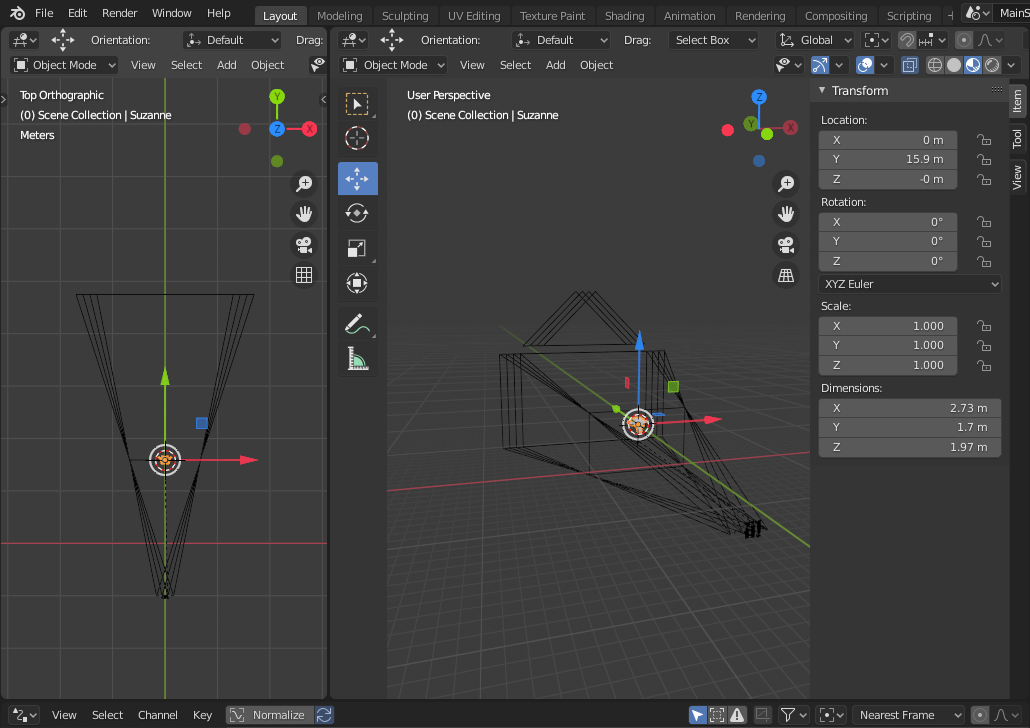Image resolution: width=1030 pixels, height=728 pixels.
Task: Toggle Show Overlays button
Action: click(865, 65)
